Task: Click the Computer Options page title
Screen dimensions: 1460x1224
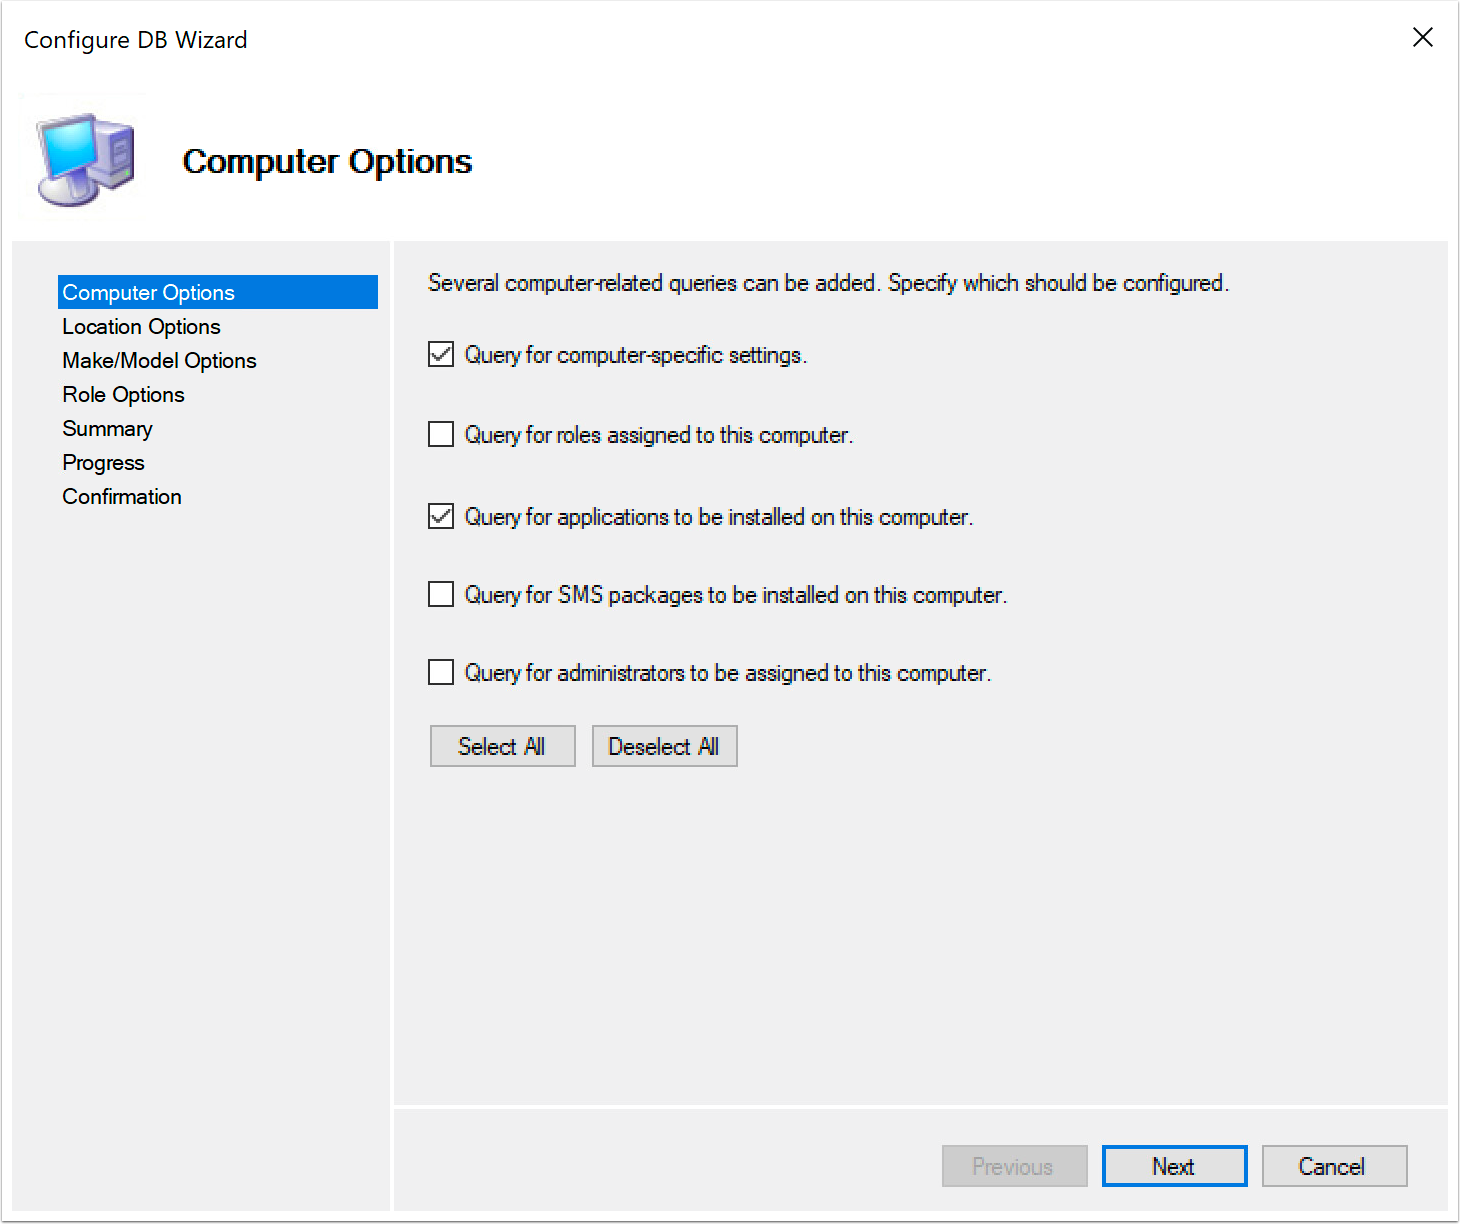Action: click(x=328, y=161)
